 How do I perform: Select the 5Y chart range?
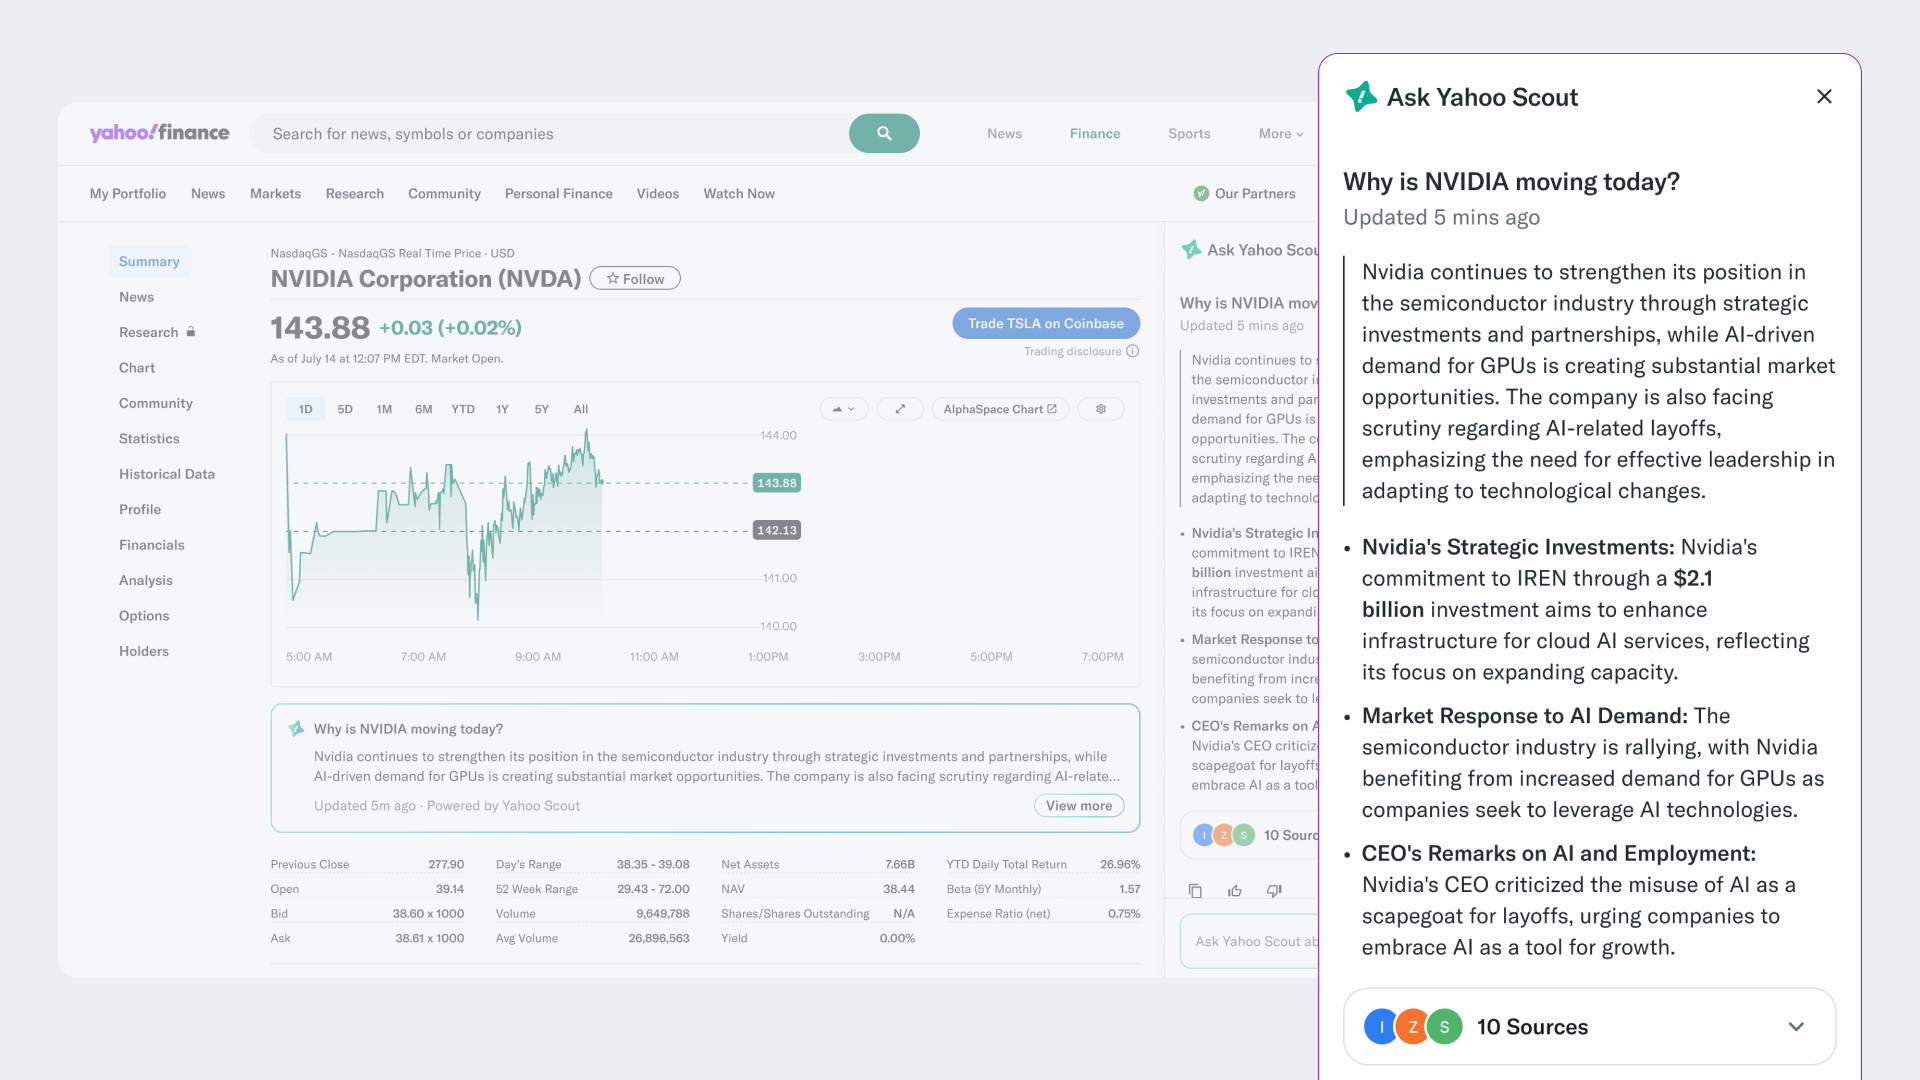542,409
